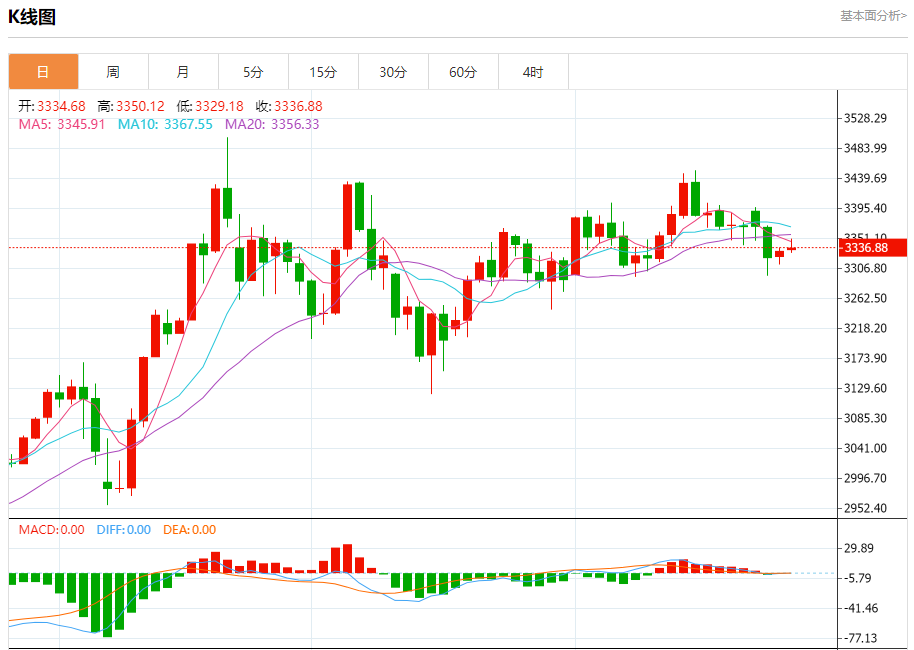Open the 30分 interval tab
Screen dimensions: 914x650
pos(393,72)
